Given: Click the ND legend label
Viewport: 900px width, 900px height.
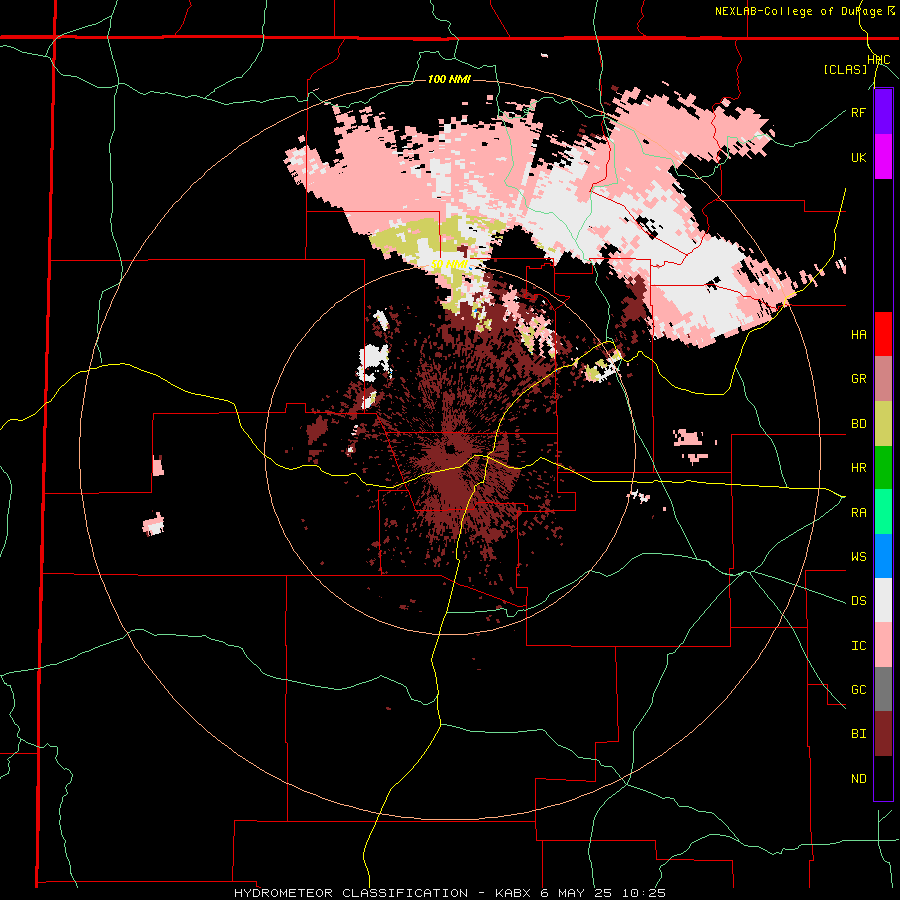Looking at the screenshot, I should (858, 779).
